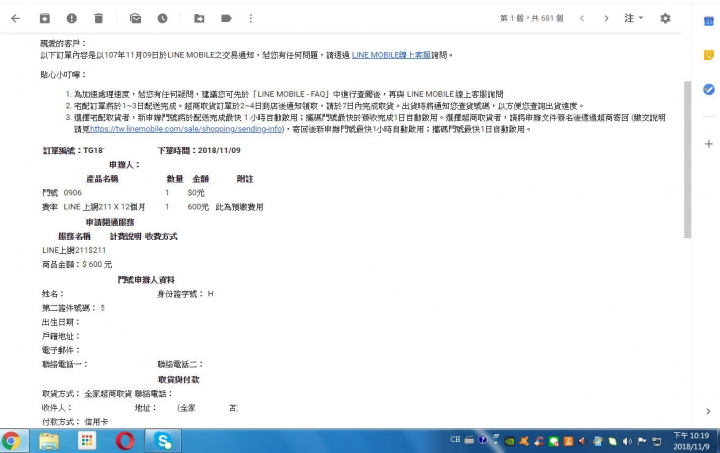Go back to the inbox list

click(x=16, y=18)
